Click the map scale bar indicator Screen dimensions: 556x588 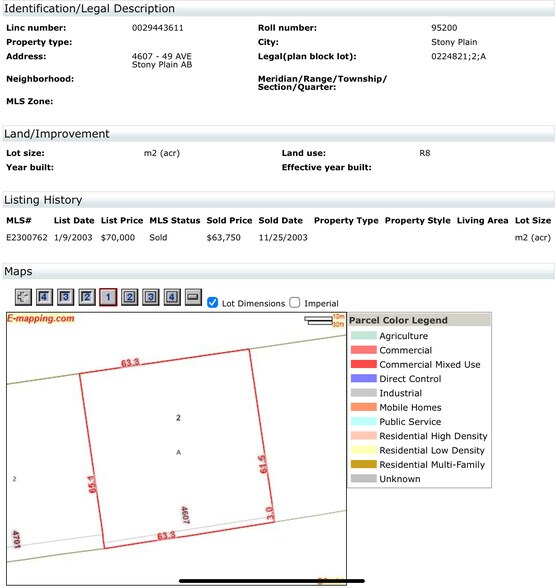318,320
